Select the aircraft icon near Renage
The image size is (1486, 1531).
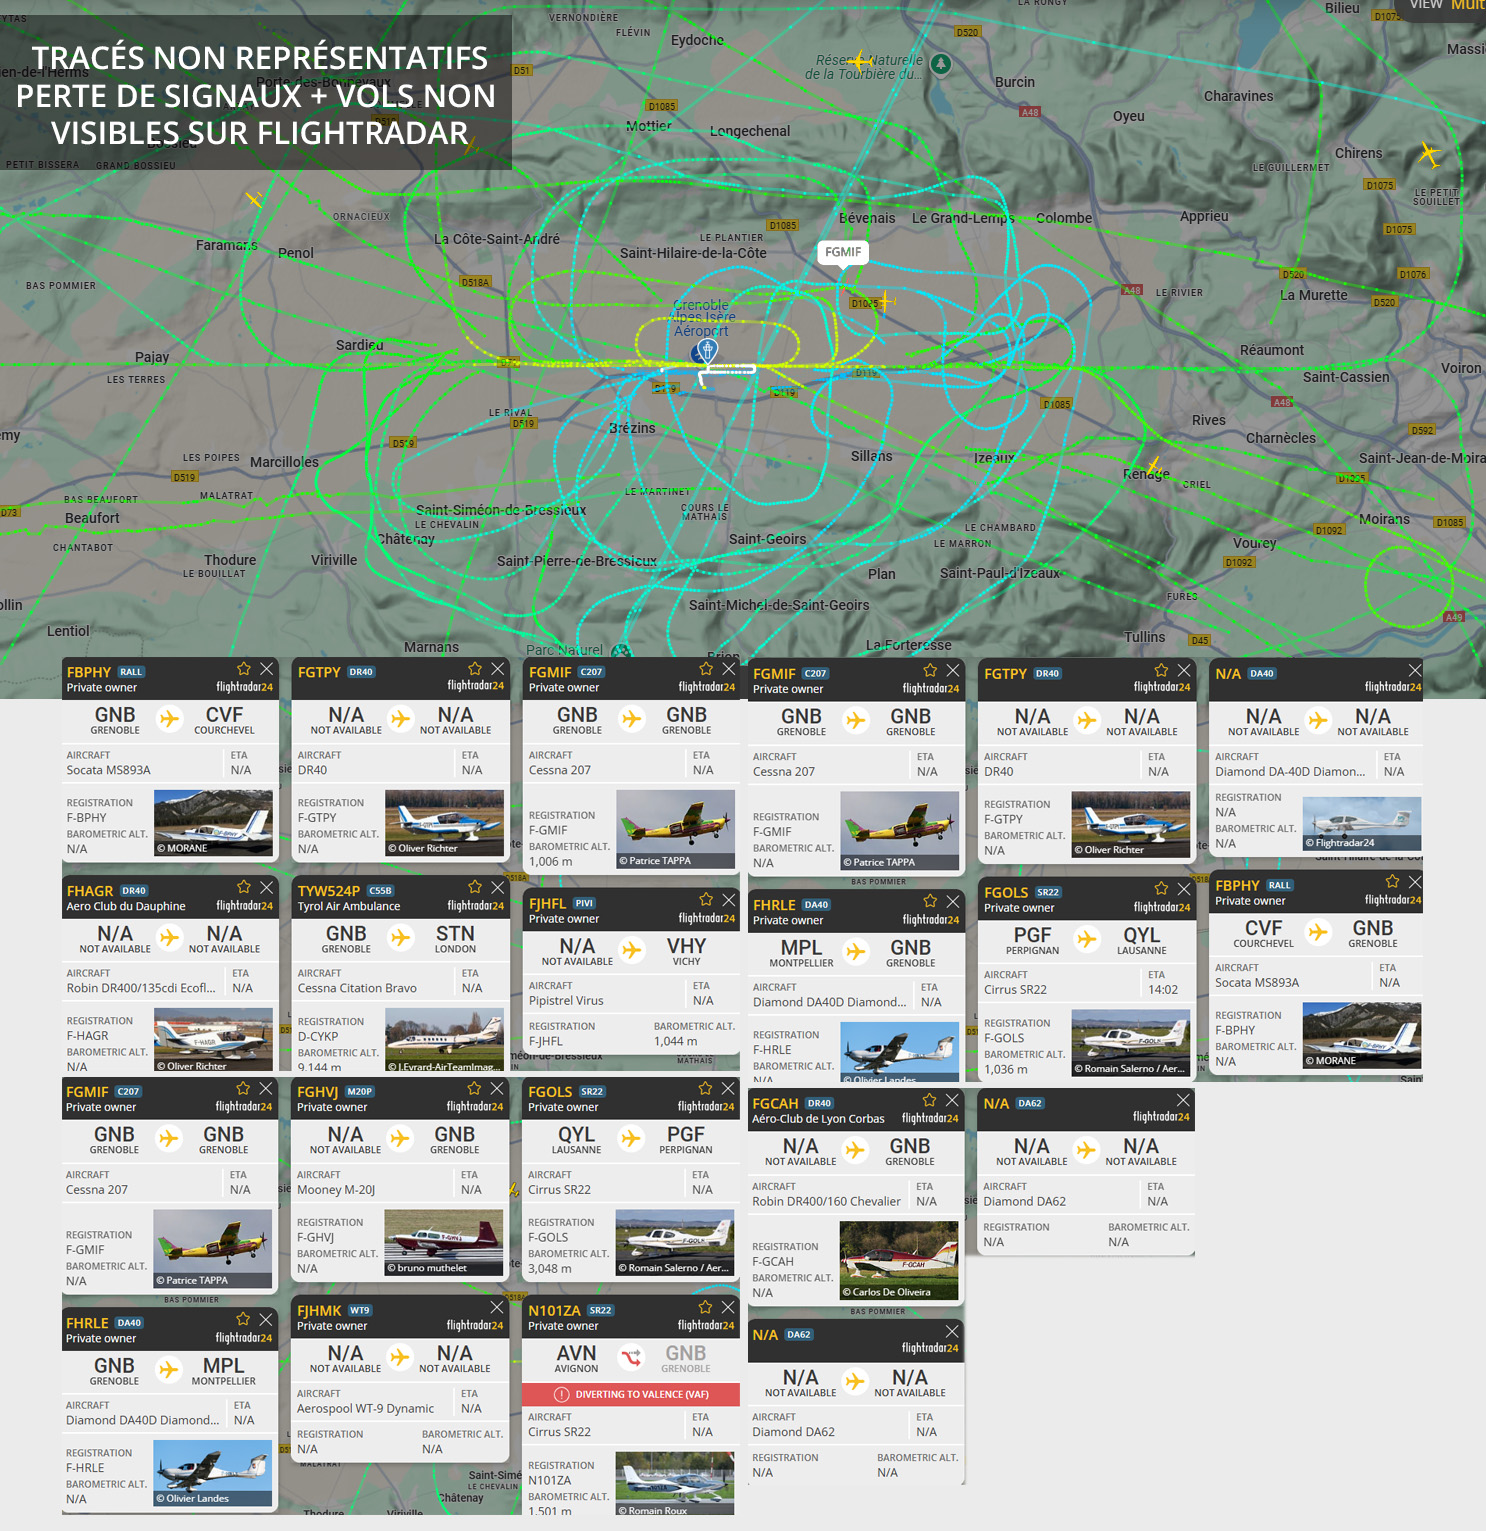click(x=1155, y=467)
